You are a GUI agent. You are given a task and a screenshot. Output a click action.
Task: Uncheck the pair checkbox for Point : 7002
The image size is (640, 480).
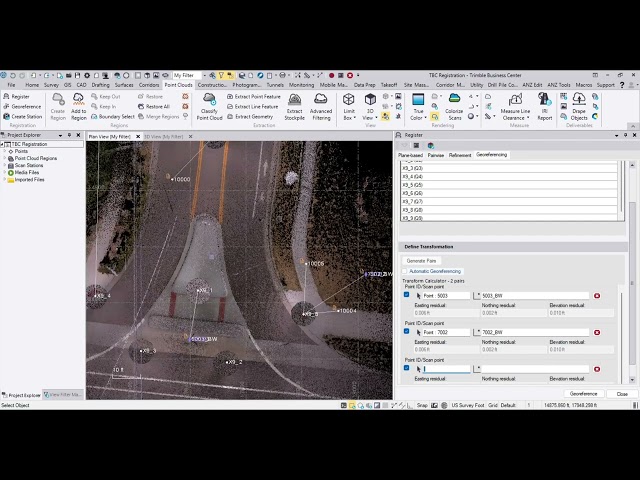407,331
